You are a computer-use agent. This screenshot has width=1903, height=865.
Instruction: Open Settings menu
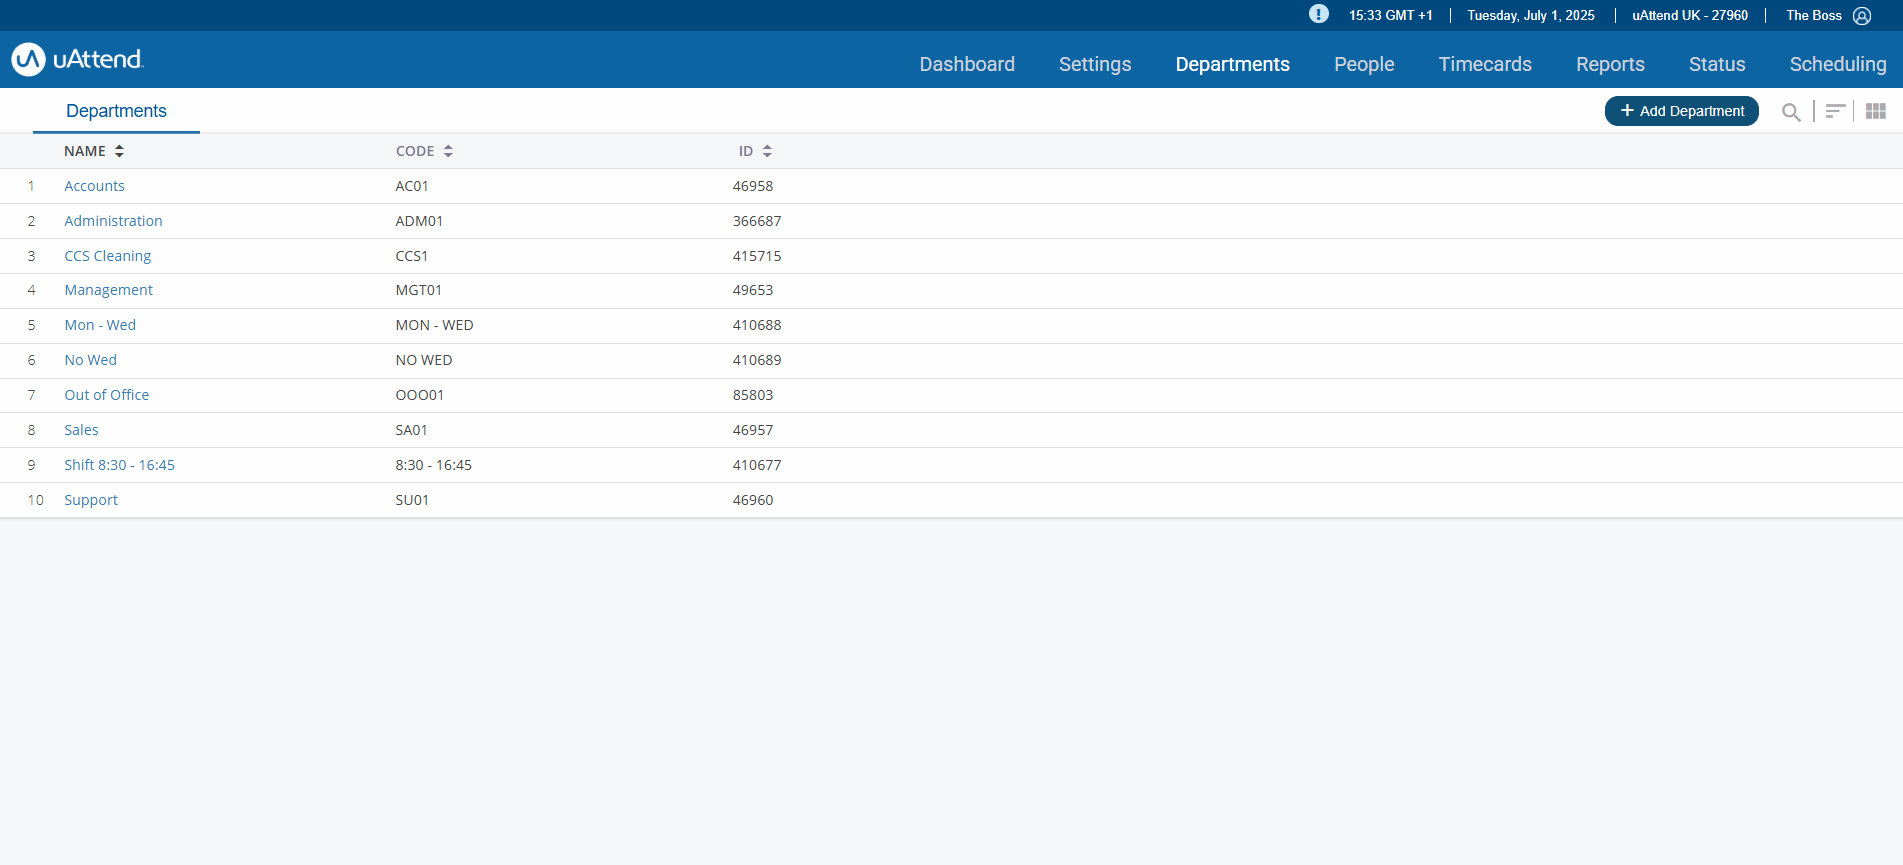(x=1095, y=64)
